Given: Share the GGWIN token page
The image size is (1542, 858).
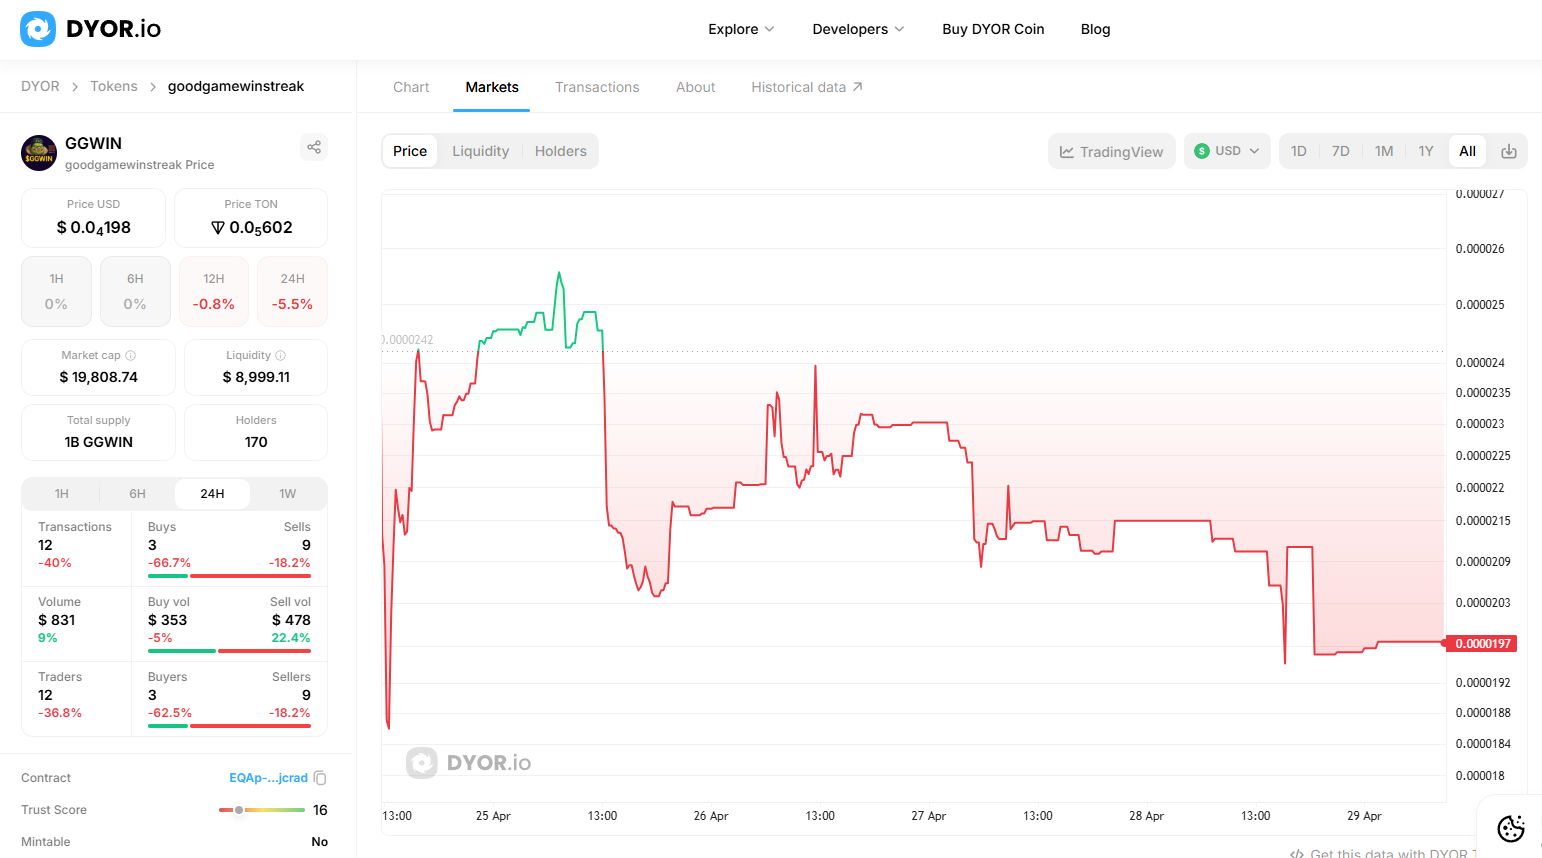Looking at the screenshot, I should click(x=314, y=147).
